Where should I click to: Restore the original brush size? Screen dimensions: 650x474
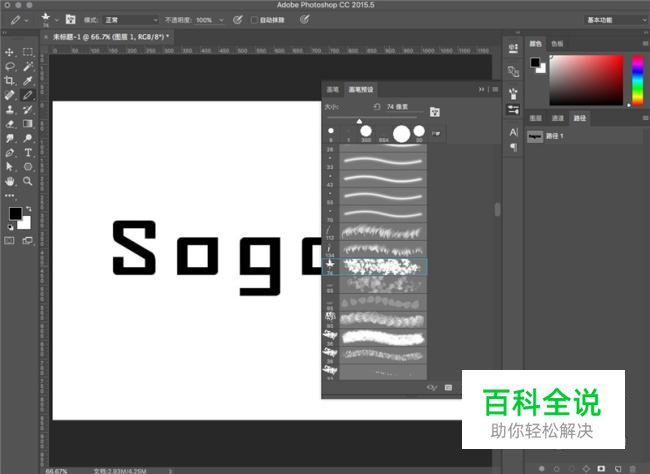[377, 107]
